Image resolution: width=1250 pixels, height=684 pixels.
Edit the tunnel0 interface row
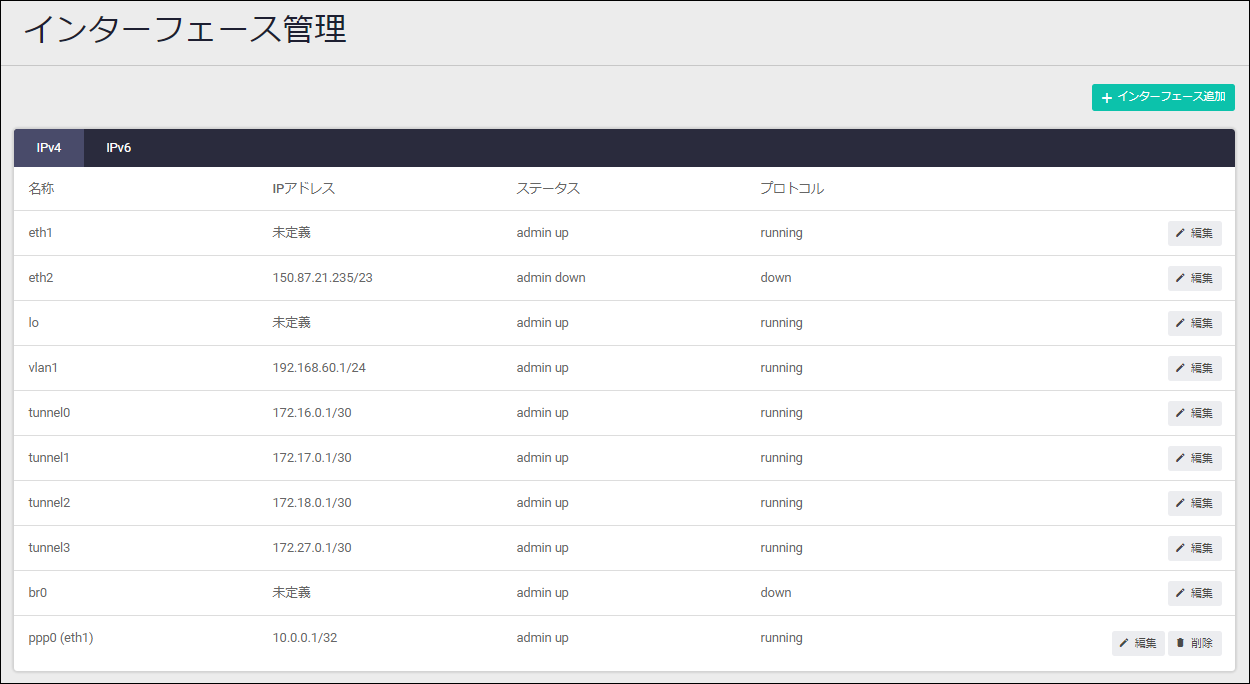coord(1194,413)
